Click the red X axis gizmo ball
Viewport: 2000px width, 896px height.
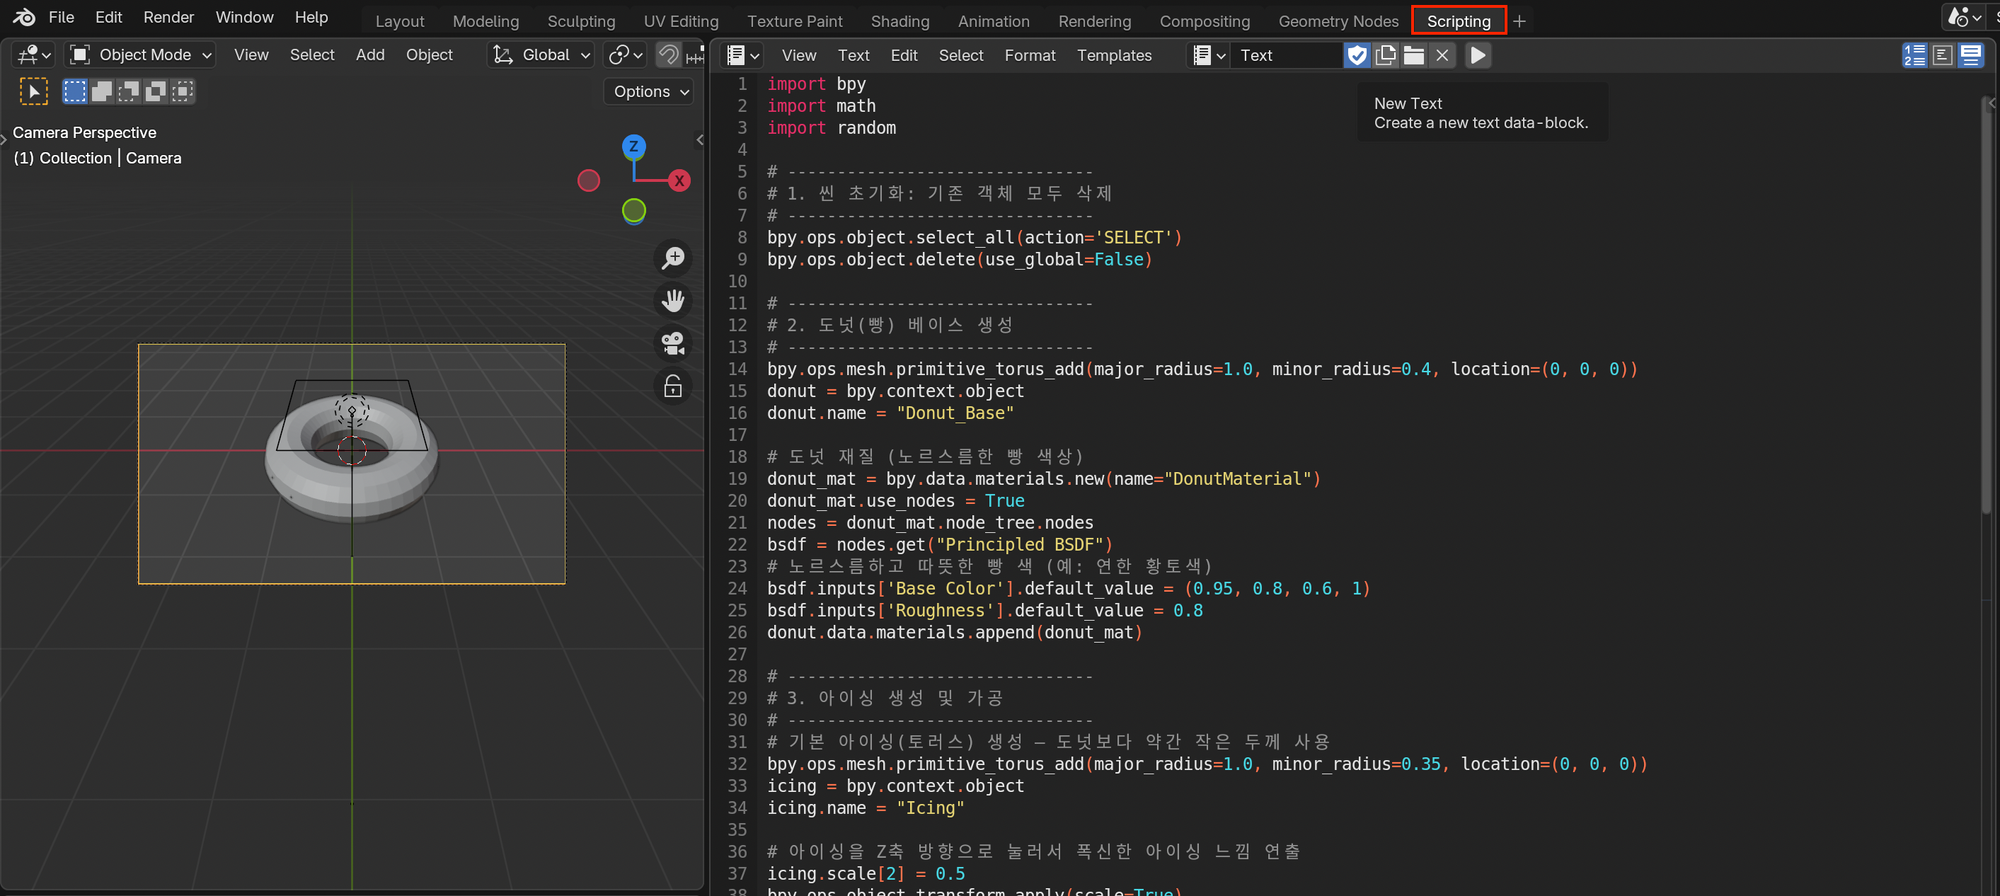[x=680, y=181]
